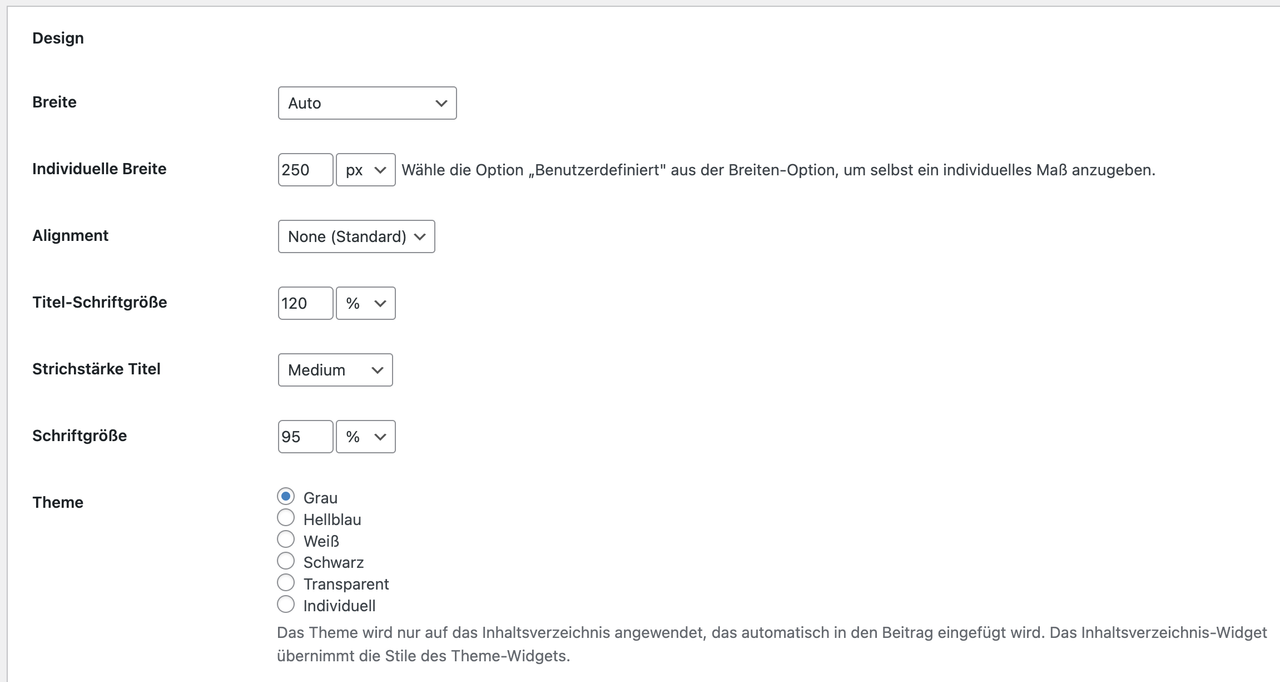
Task: Select the Transparent theme radio button
Action: [286, 583]
